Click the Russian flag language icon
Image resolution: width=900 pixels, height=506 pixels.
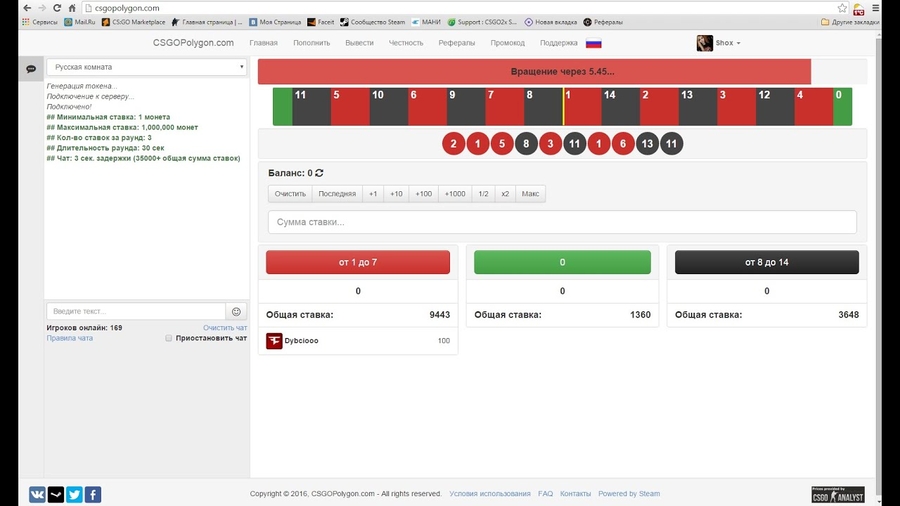pyautogui.click(x=593, y=43)
